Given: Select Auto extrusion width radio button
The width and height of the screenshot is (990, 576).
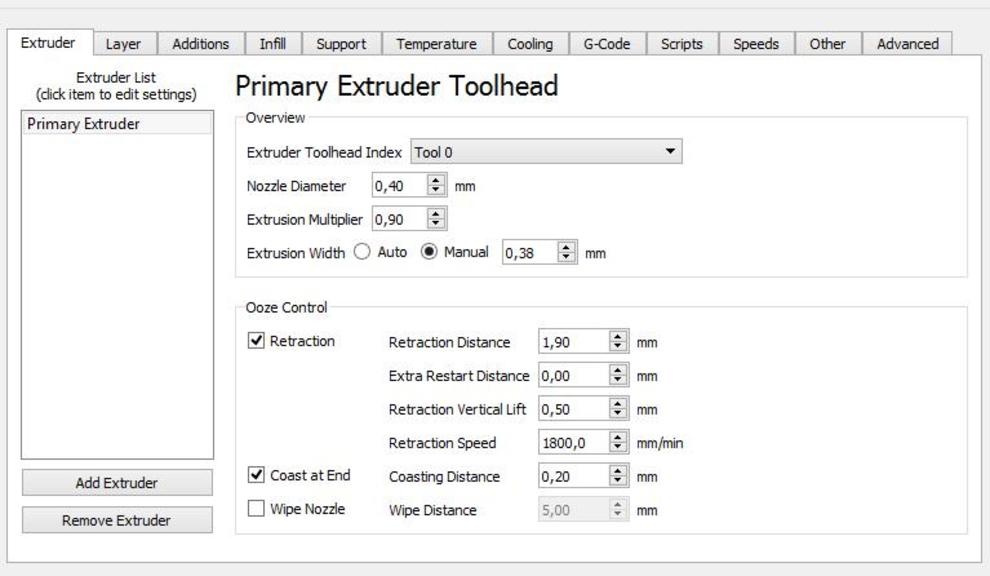Looking at the screenshot, I should tap(362, 253).
